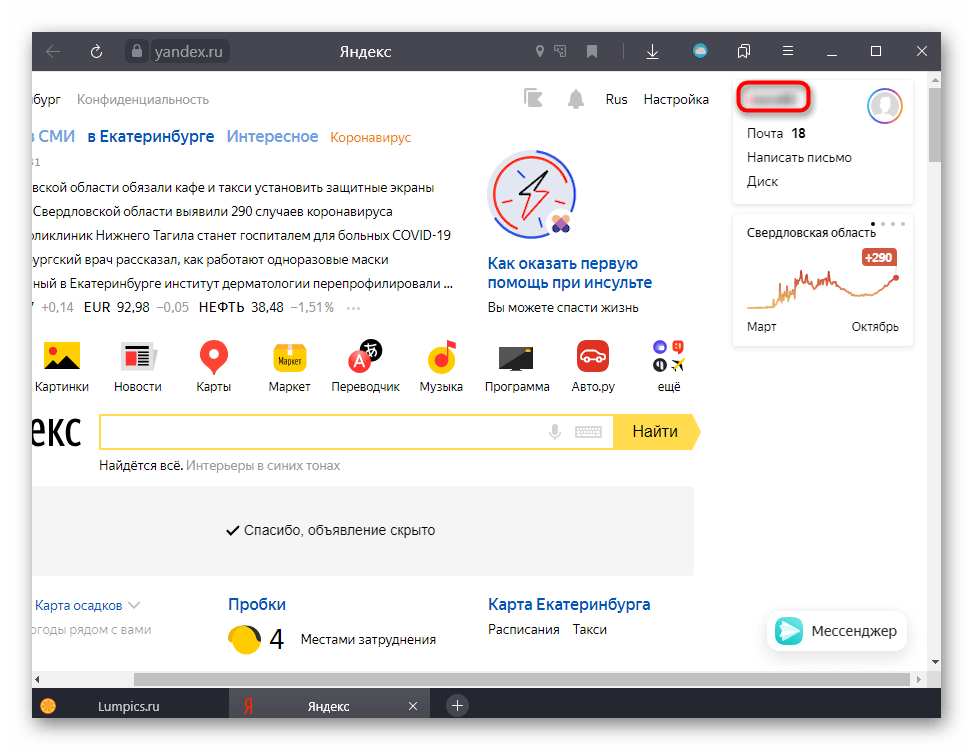Screen dimensions: 973x750
Task: Open the browser hamburger menu
Action: point(788,51)
